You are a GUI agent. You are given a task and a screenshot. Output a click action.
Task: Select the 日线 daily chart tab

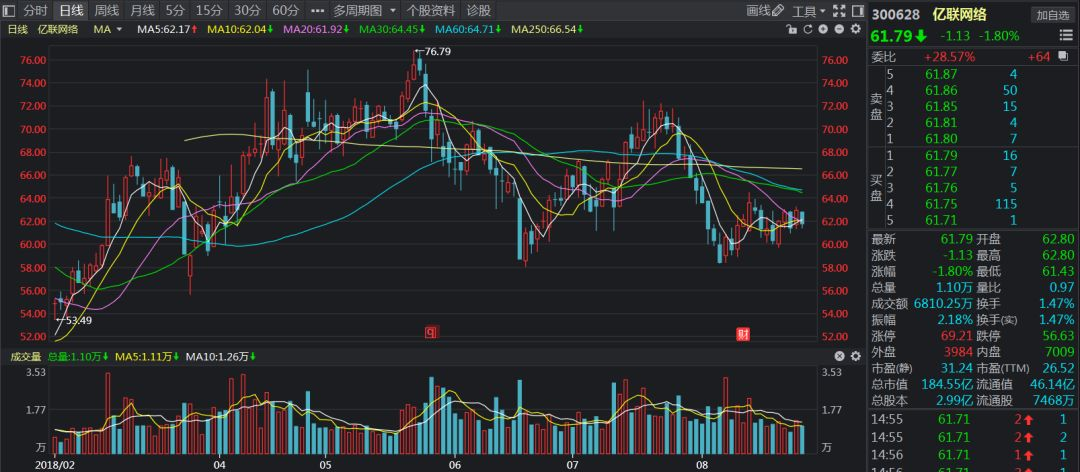pos(71,10)
